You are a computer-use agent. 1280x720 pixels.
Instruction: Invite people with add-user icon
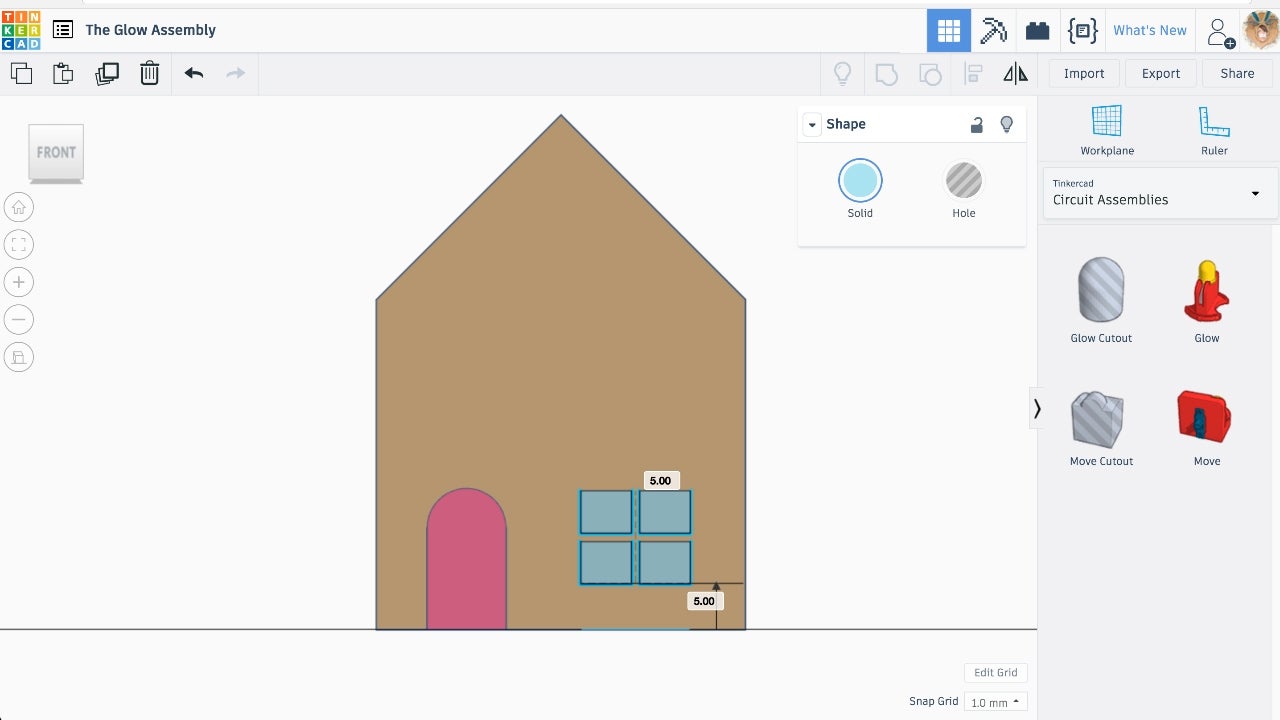[x=1221, y=32]
